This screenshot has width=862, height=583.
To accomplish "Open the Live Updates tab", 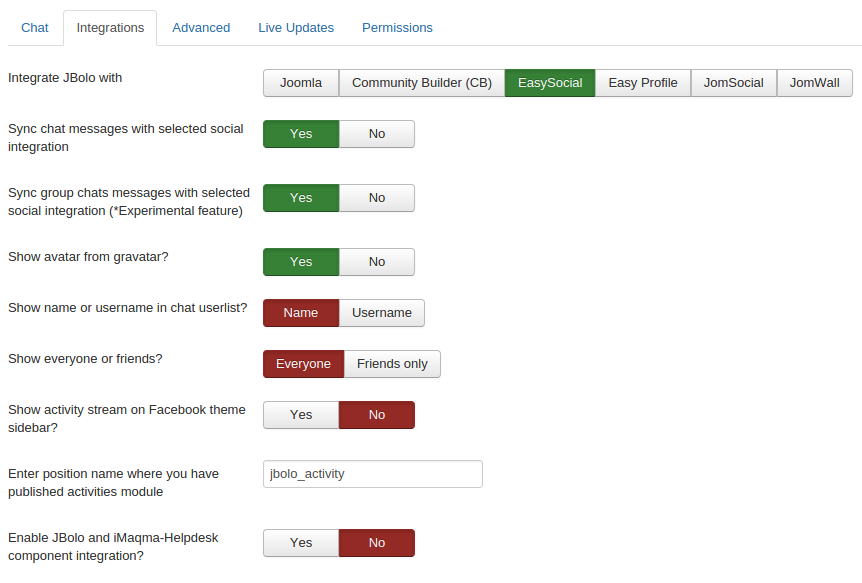I will coord(296,28).
